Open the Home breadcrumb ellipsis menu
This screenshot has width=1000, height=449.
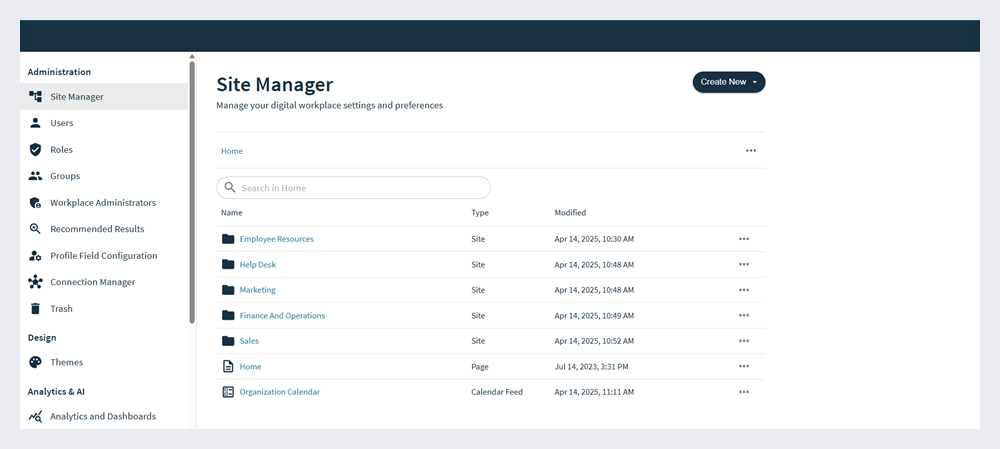click(x=750, y=151)
